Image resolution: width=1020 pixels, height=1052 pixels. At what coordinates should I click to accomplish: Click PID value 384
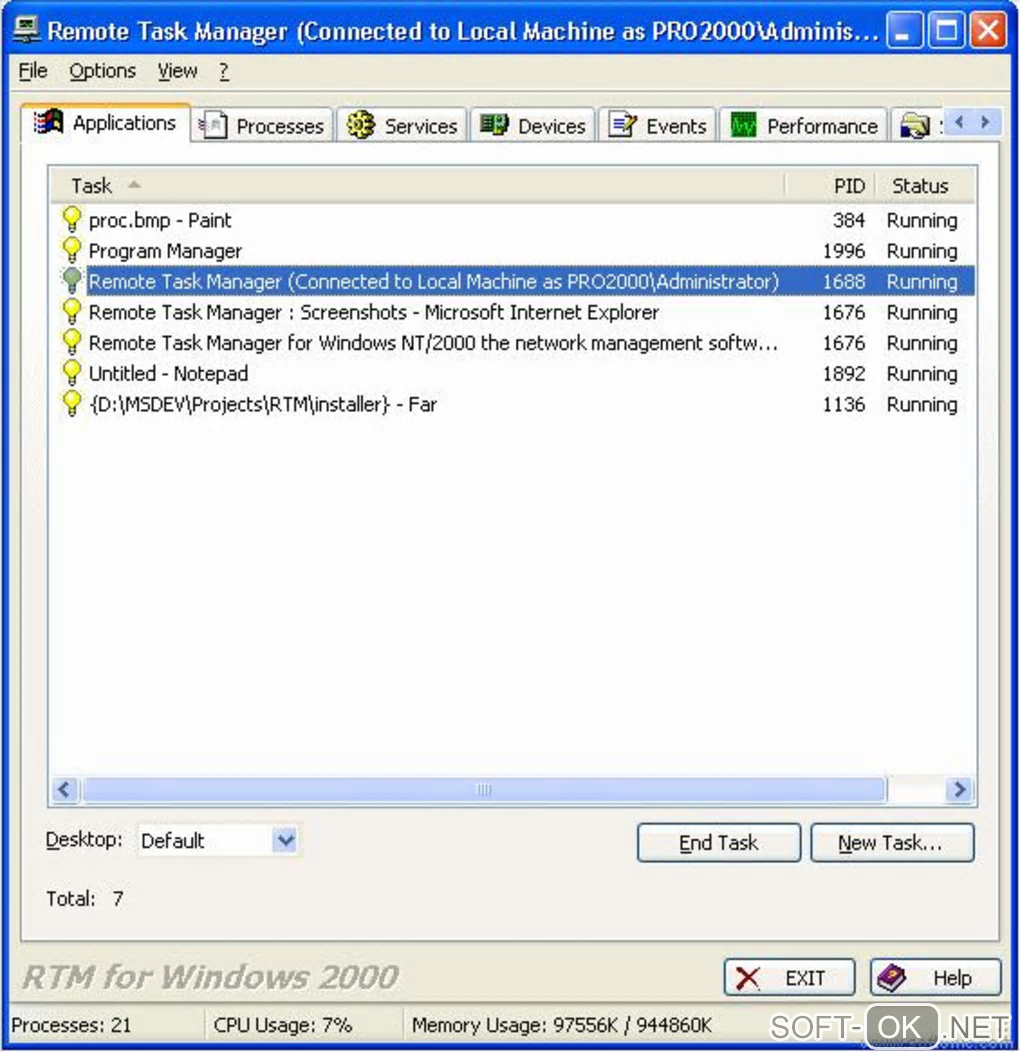[848, 220]
